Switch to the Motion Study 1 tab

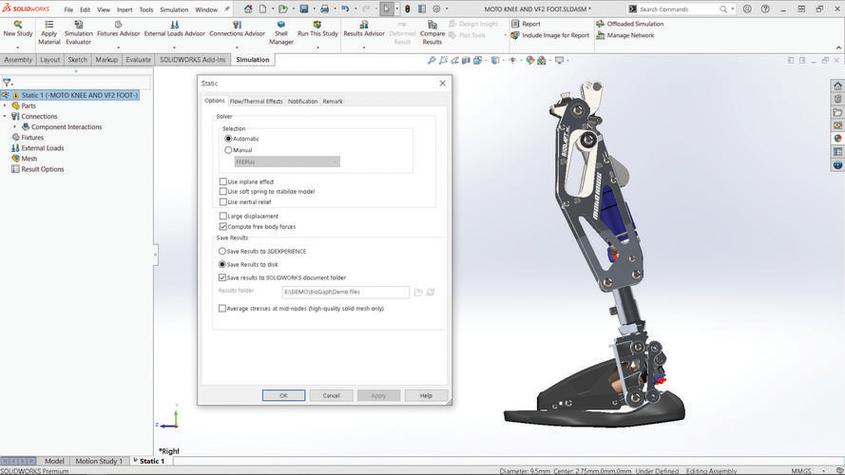pyautogui.click(x=99, y=461)
